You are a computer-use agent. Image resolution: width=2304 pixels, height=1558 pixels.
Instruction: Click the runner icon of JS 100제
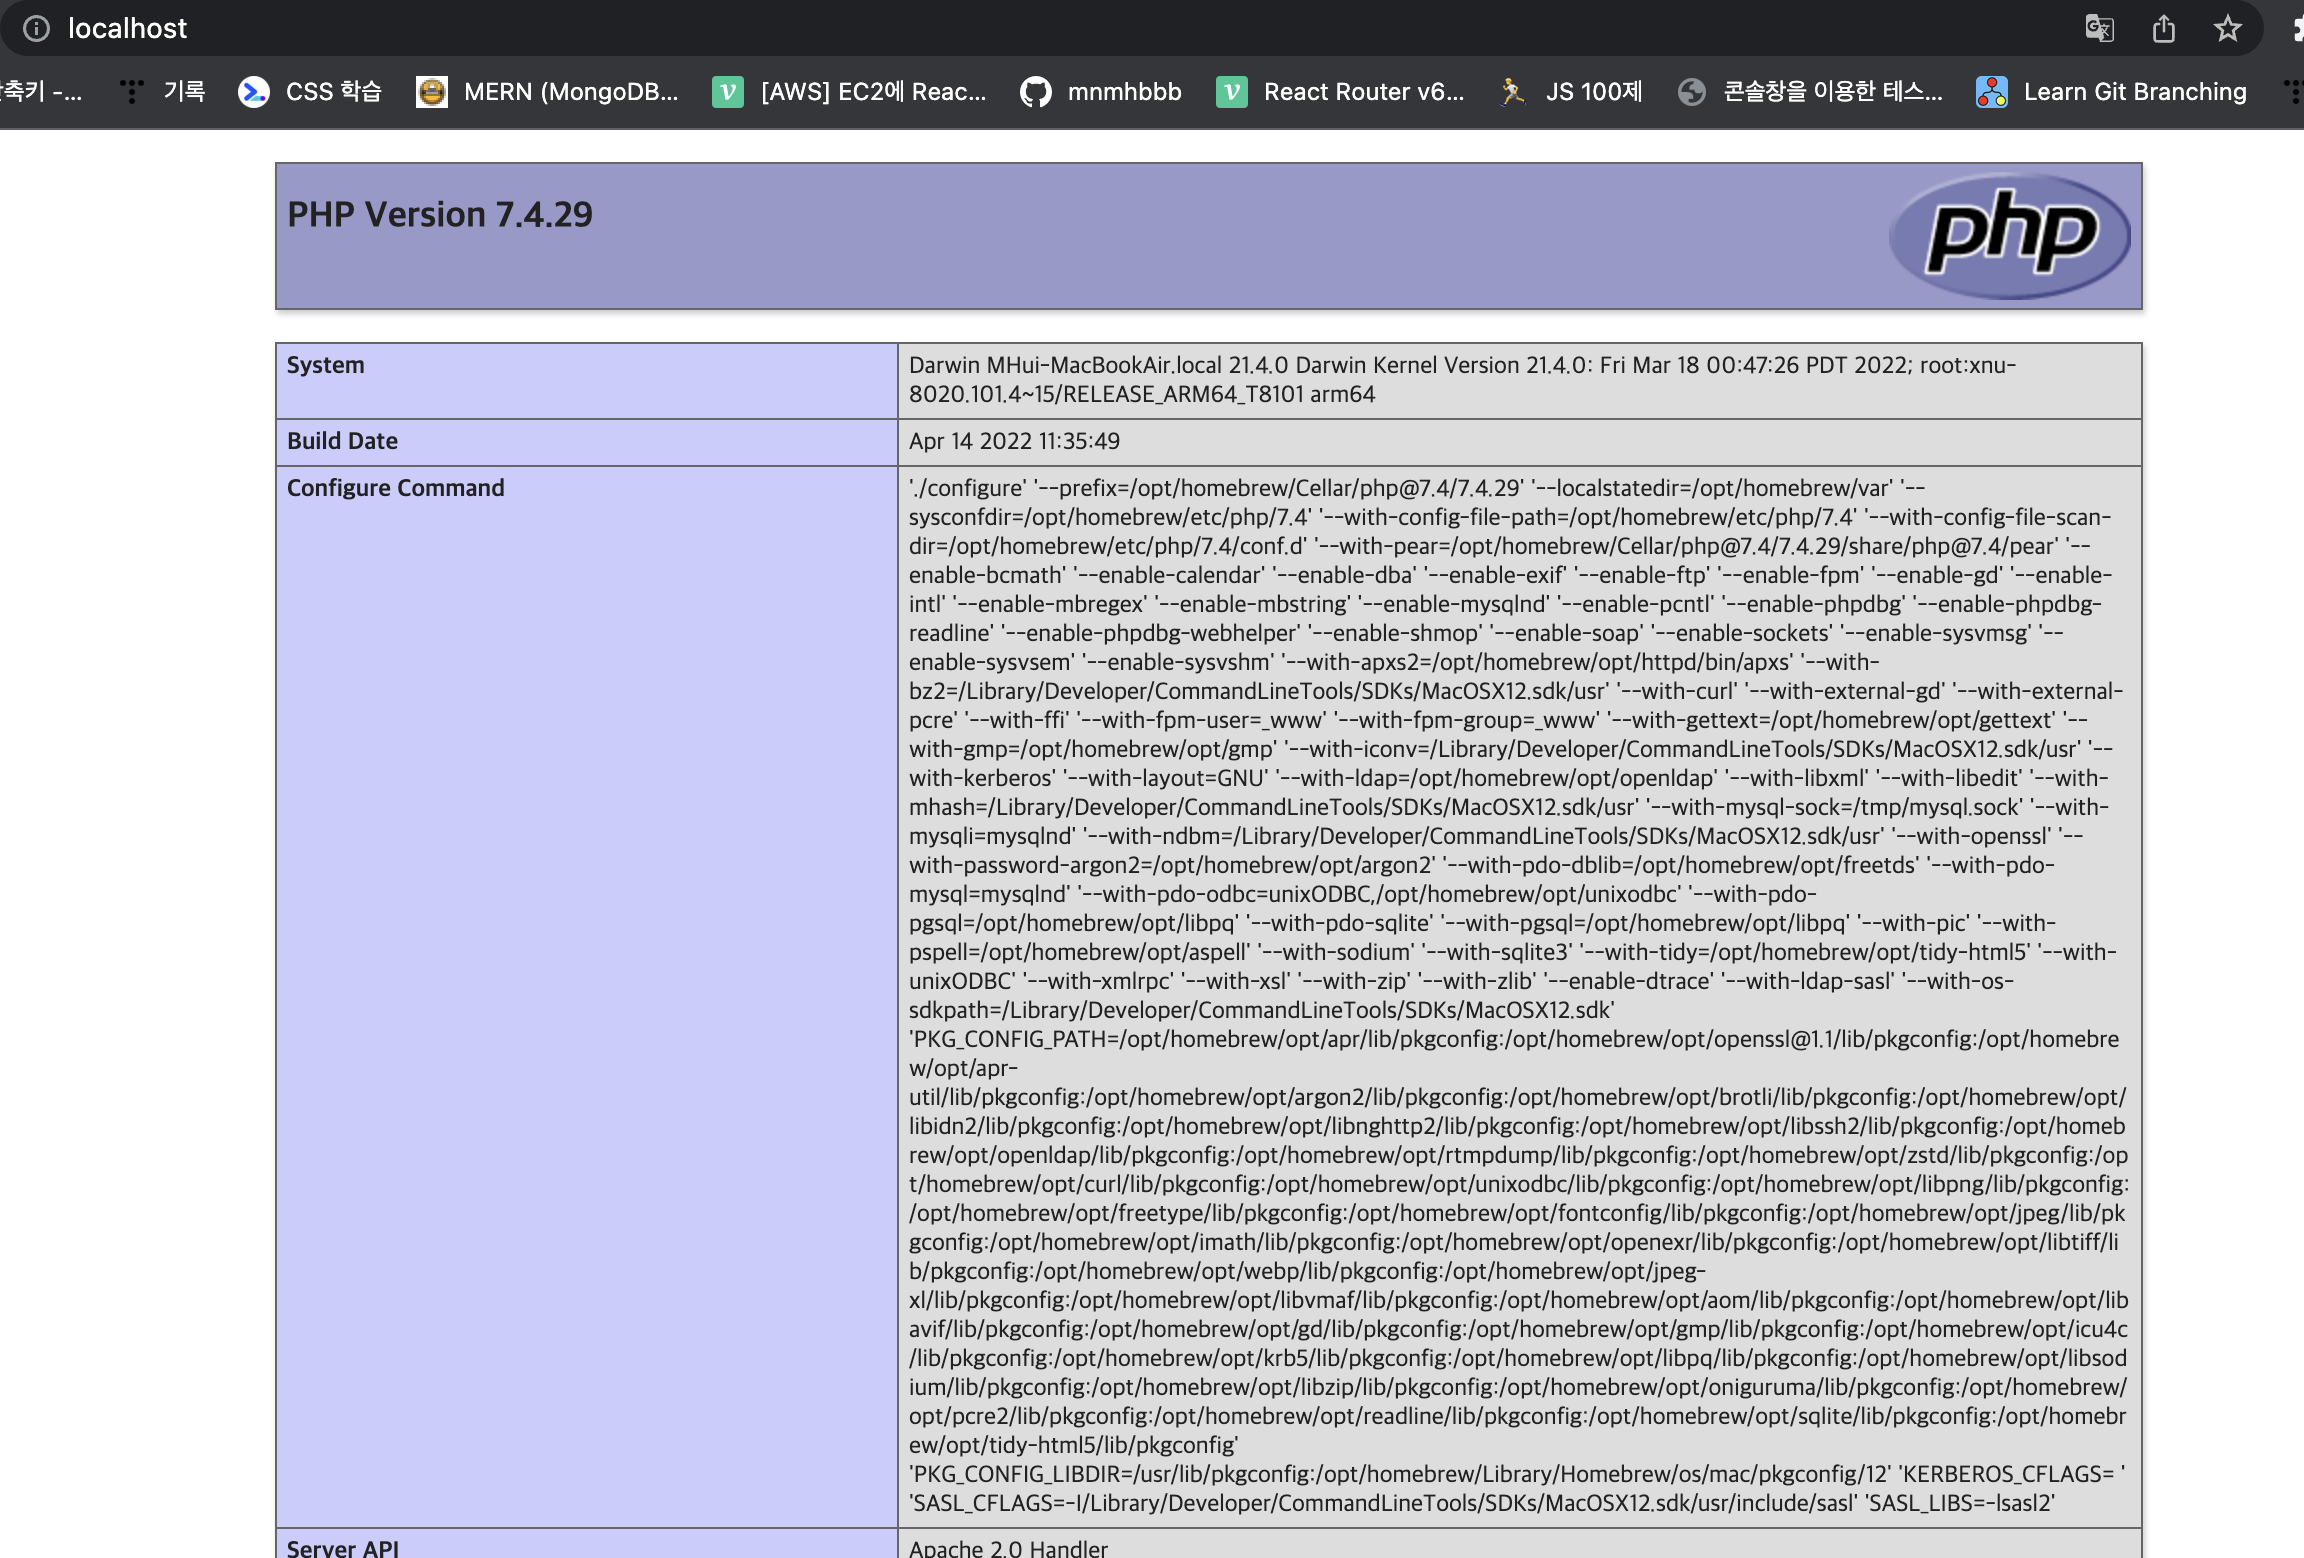pyautogui.click(x=1512, y=92)
